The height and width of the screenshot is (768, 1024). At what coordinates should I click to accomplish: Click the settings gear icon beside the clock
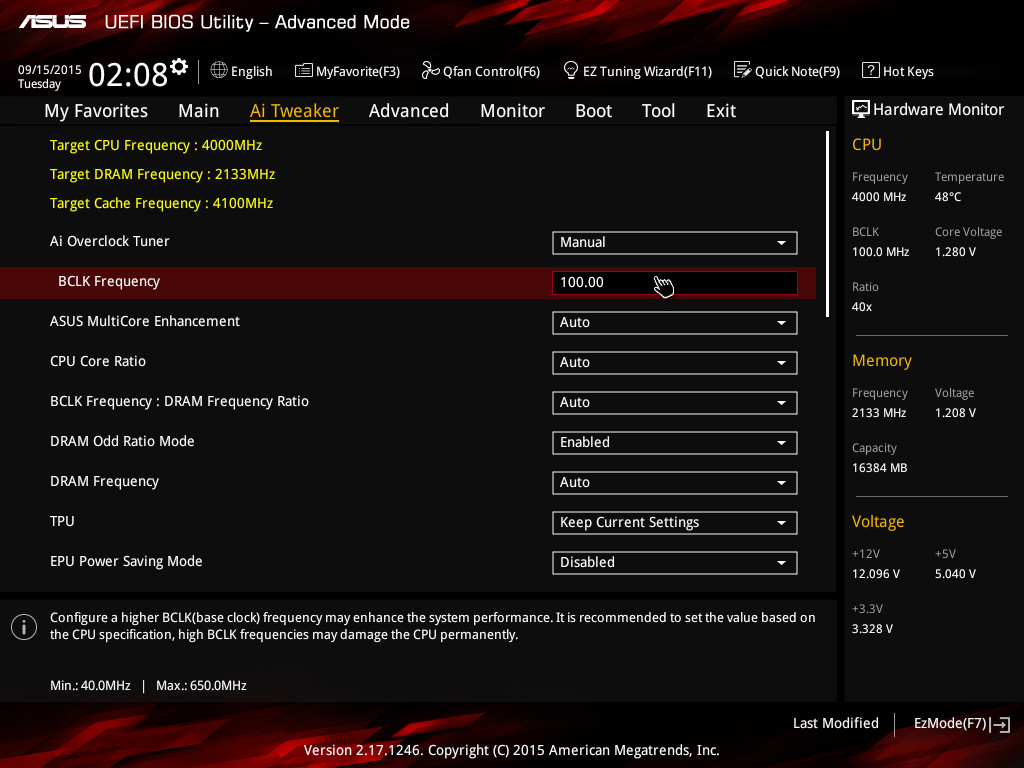pyautogui.click(x=179, y=67)
